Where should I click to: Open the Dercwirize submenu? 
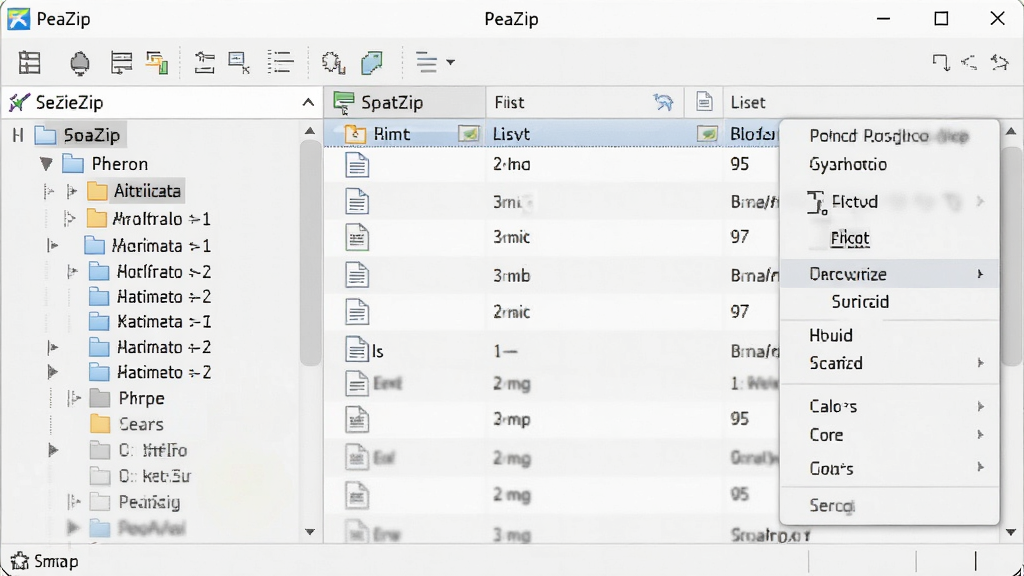(x=889, y=274)
